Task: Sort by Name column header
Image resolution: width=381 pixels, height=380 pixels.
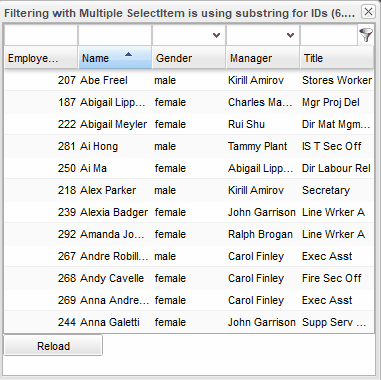Action: pyautogui.click(x=115, y=58)
